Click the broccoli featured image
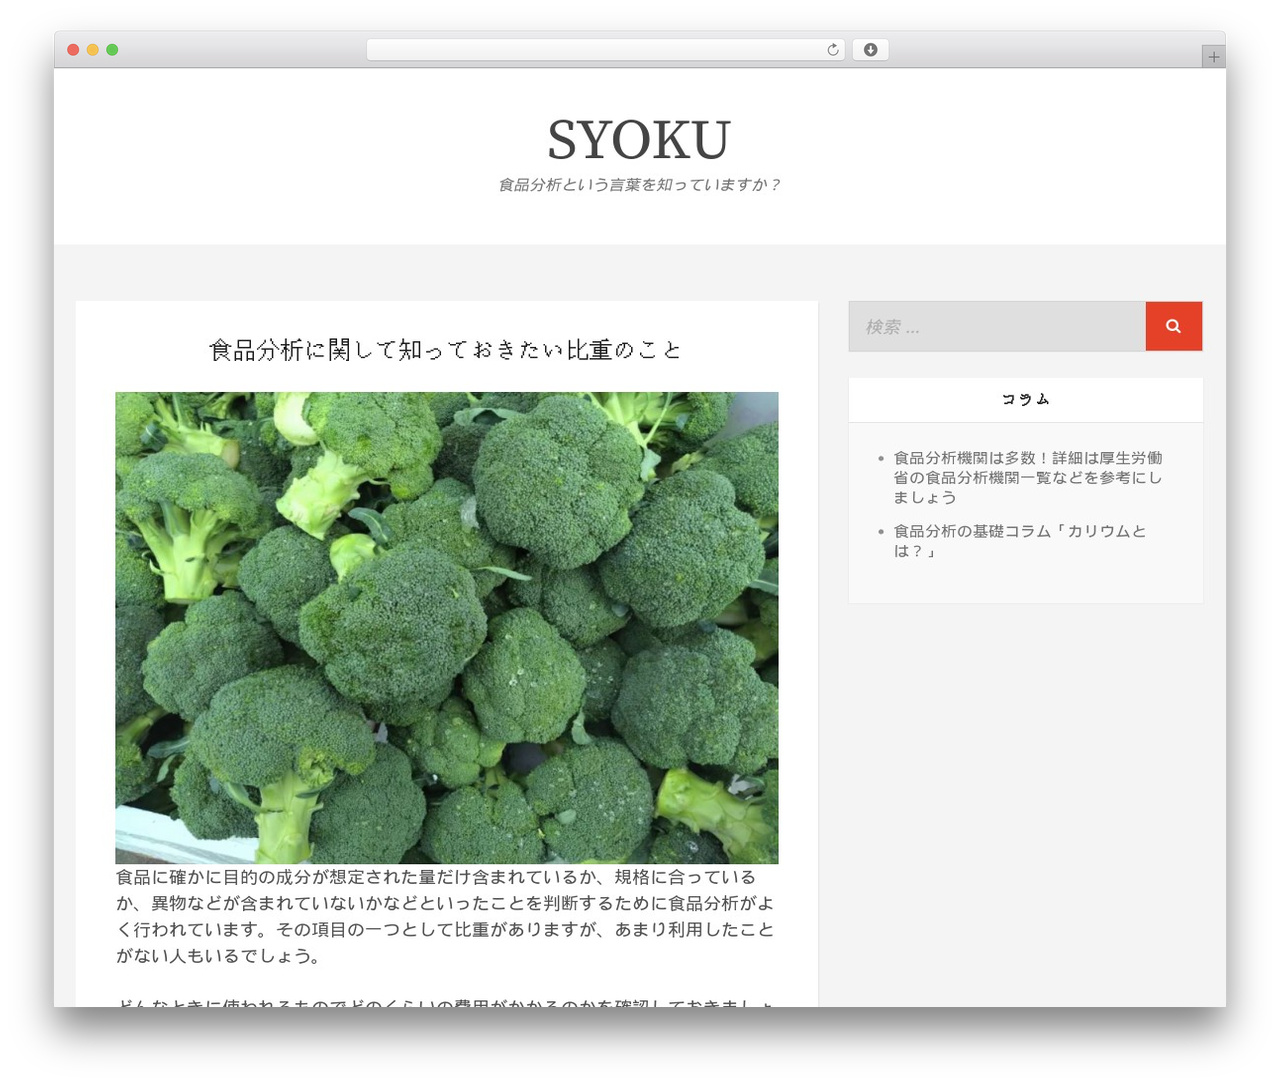 [x=447, y=628]
